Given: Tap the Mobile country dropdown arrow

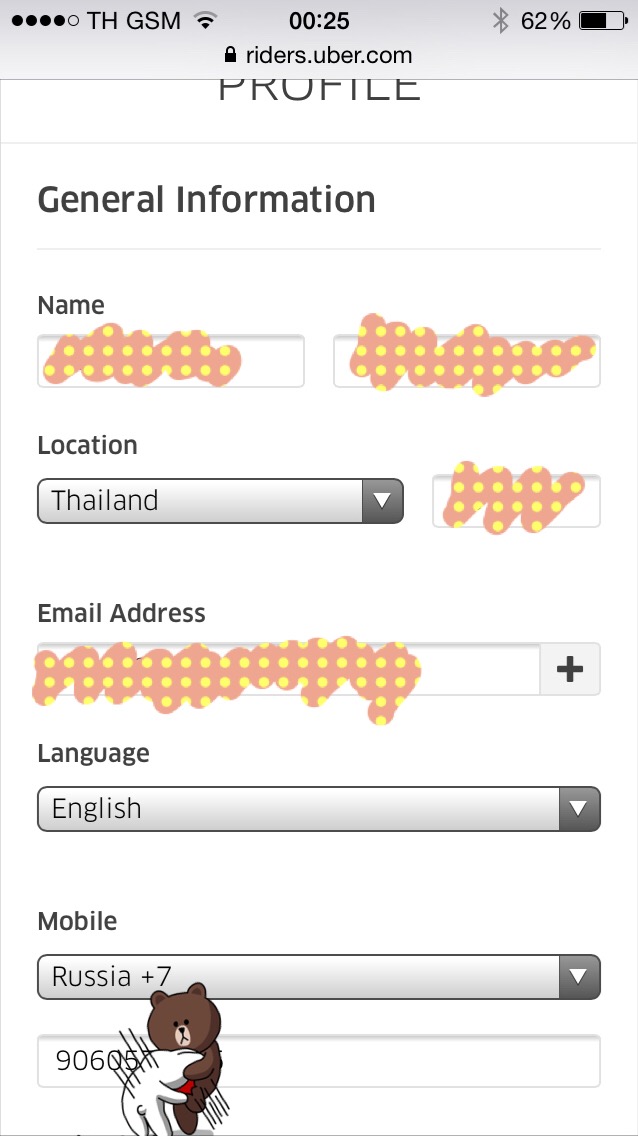Looking at the screenshot, I should 579,977.
